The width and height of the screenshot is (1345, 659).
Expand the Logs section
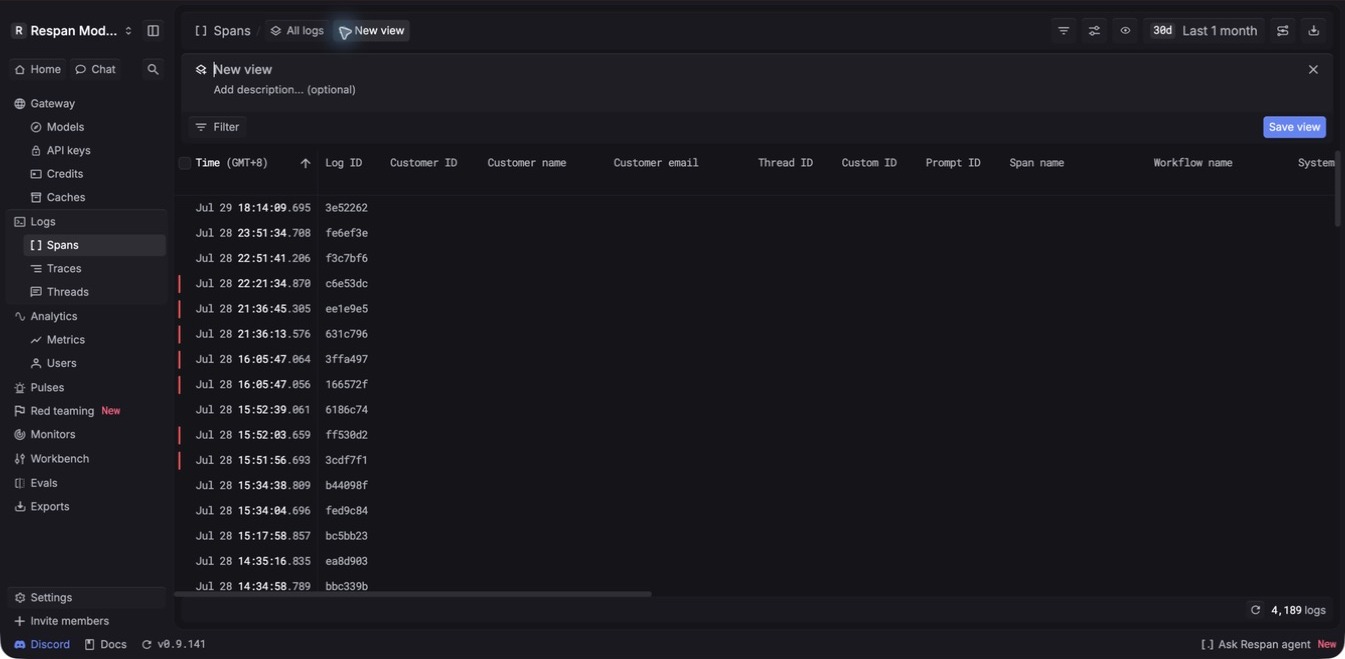click(x=43, y=221)
